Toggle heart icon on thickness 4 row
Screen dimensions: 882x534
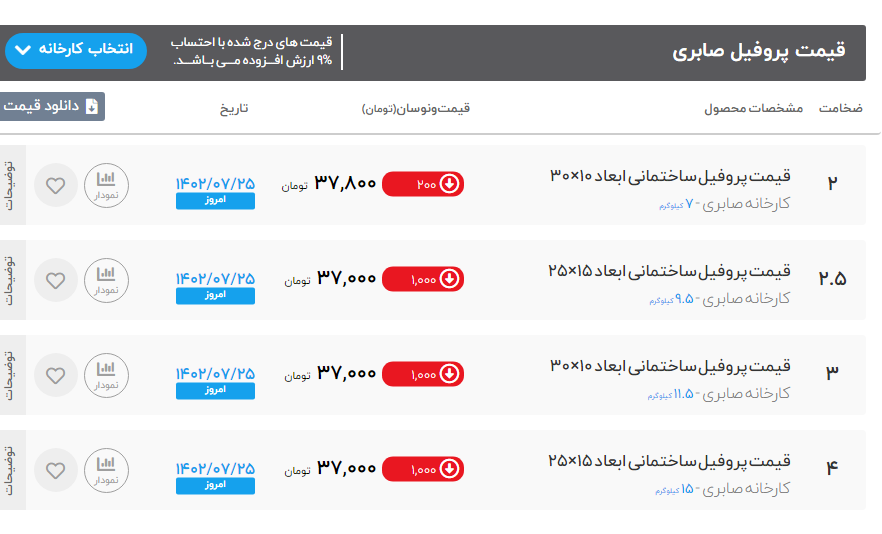click(56, 470)
